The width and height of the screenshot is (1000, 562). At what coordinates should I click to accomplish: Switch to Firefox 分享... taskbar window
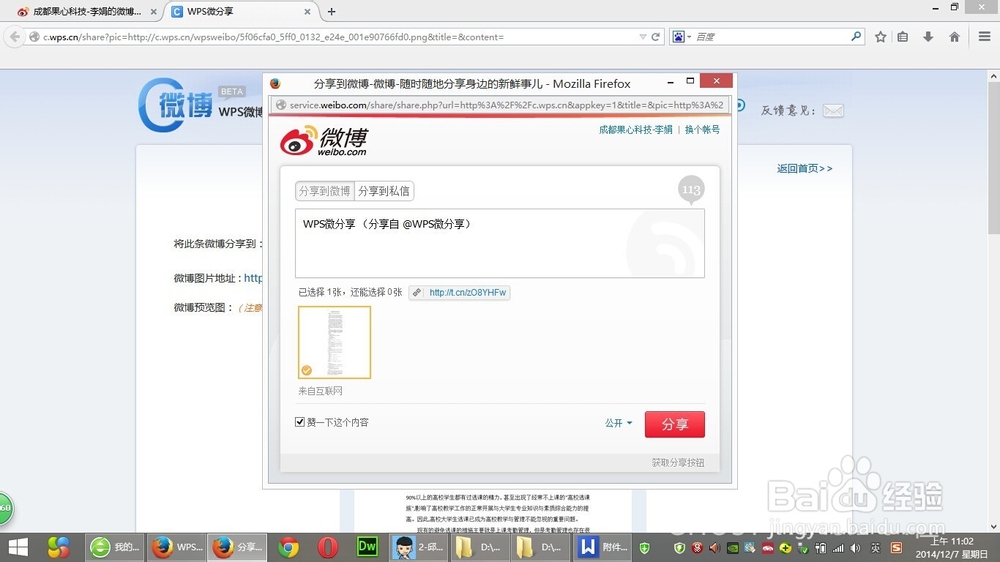point(238,547)
